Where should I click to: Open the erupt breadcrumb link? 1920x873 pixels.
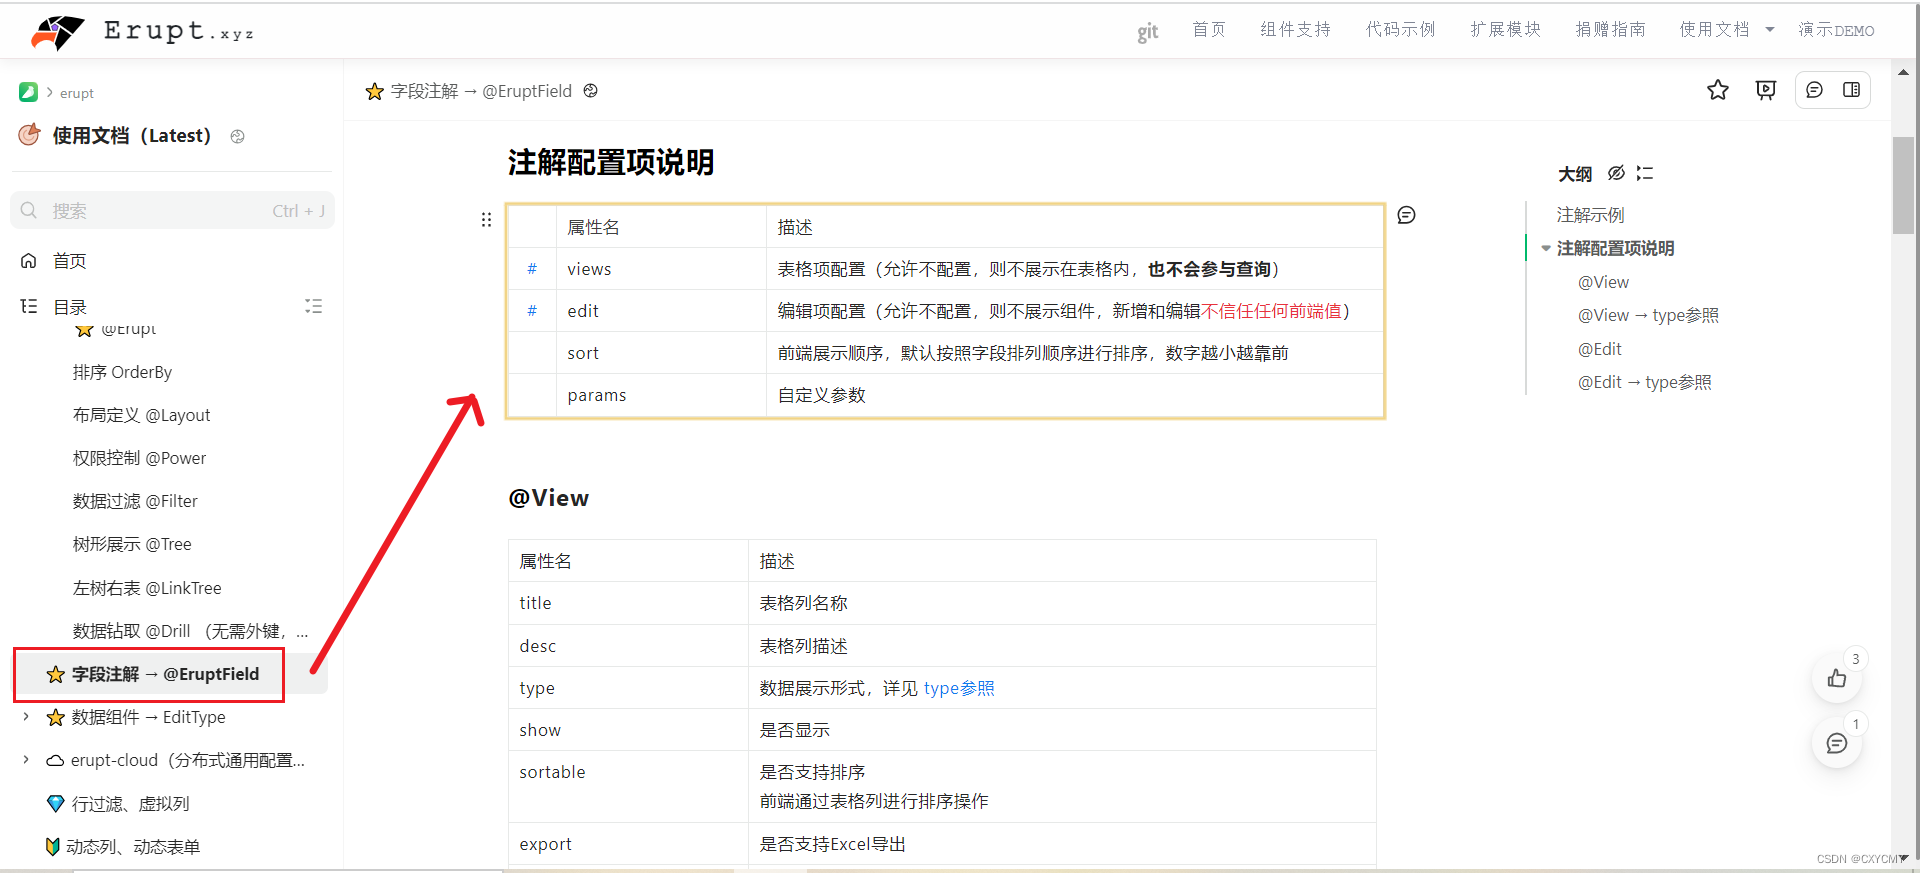point(77,93)
